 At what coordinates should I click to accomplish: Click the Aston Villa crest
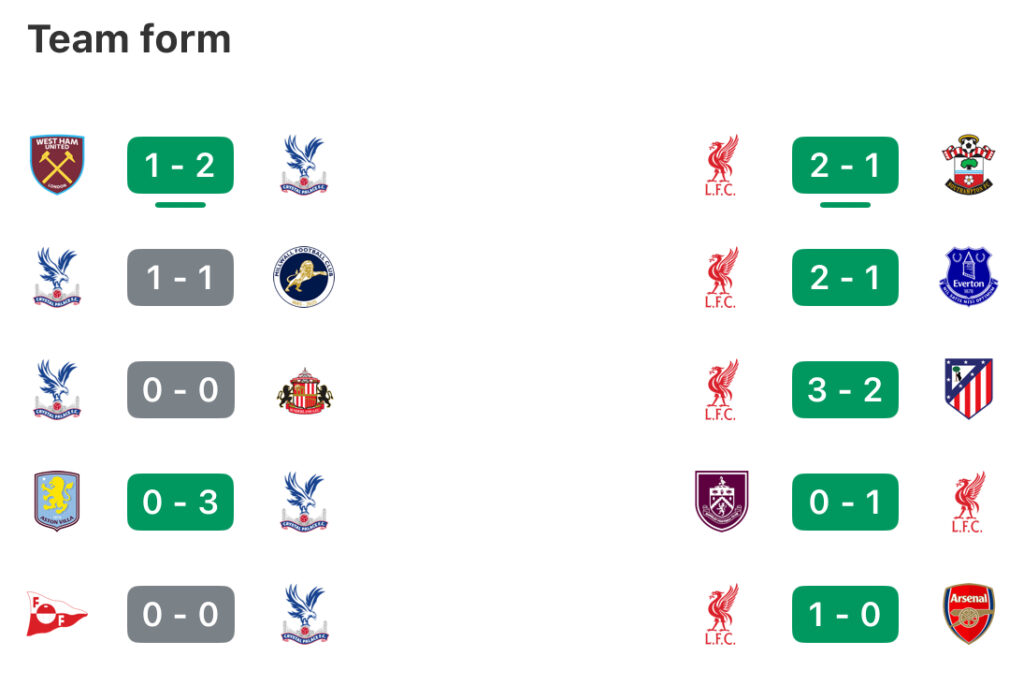point(57,502)
